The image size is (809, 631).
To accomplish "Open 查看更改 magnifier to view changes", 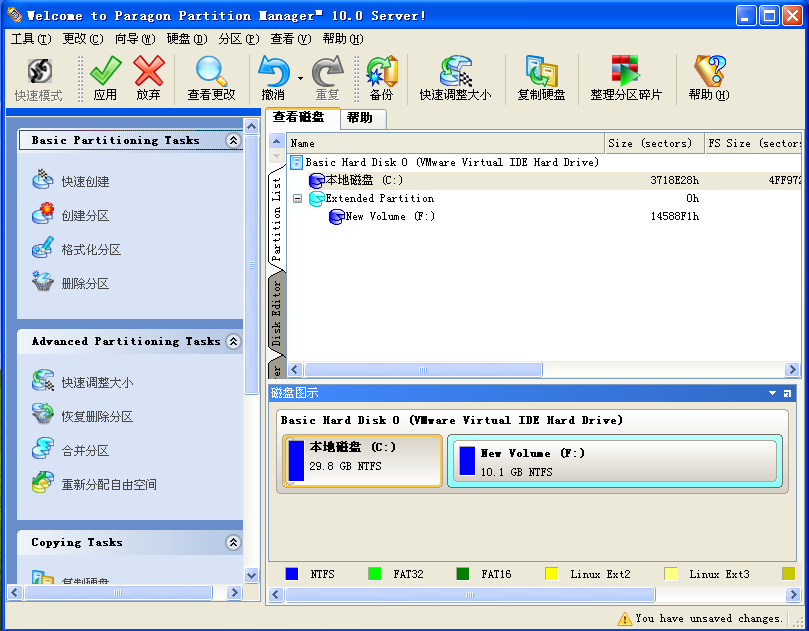I will pos(211,71).
